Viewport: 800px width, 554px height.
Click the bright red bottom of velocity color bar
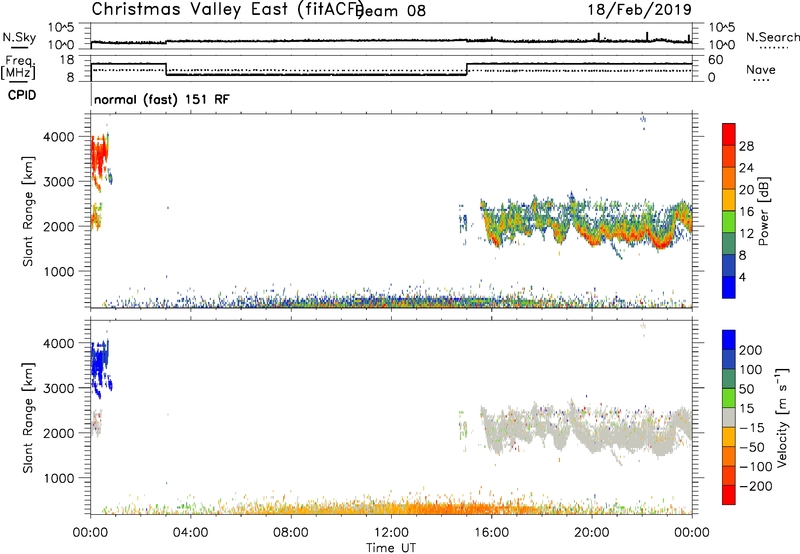click(729, 495)
